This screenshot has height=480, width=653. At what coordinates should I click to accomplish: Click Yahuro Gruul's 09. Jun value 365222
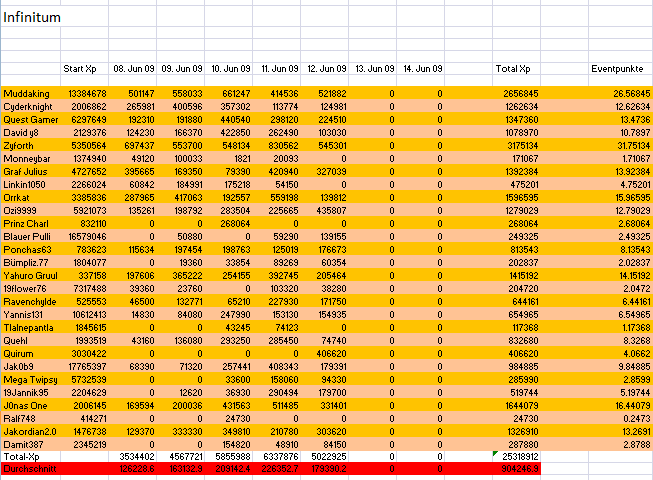(187, 276)
